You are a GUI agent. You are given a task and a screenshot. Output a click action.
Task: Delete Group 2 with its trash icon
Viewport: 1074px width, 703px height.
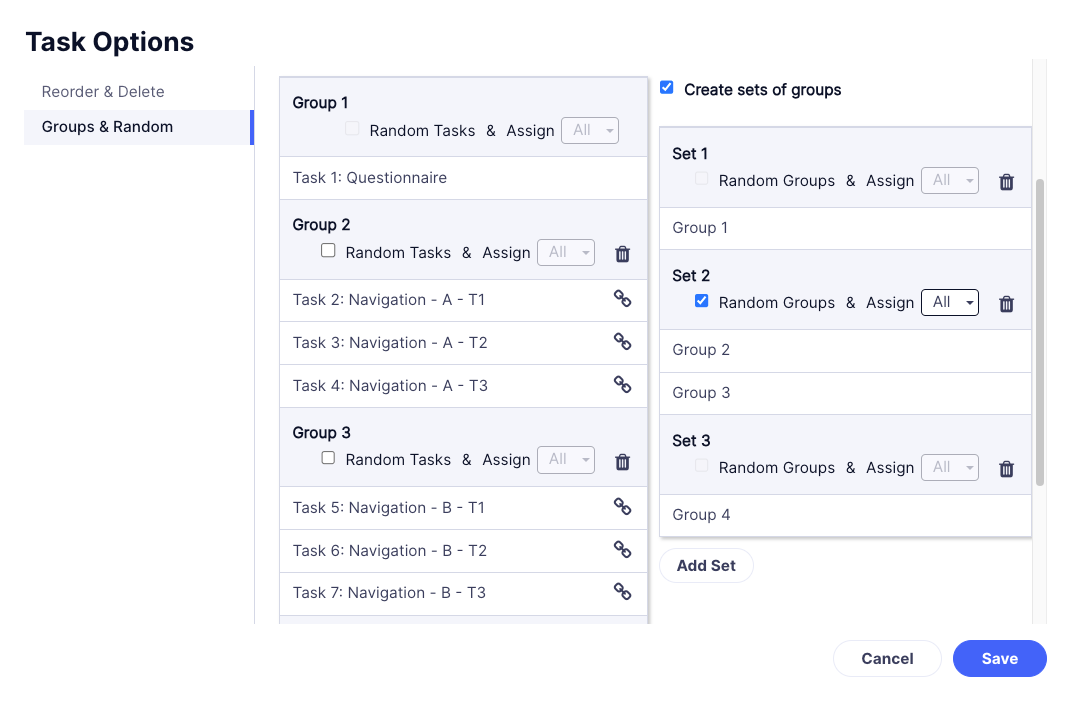click(x=622, y=254)
